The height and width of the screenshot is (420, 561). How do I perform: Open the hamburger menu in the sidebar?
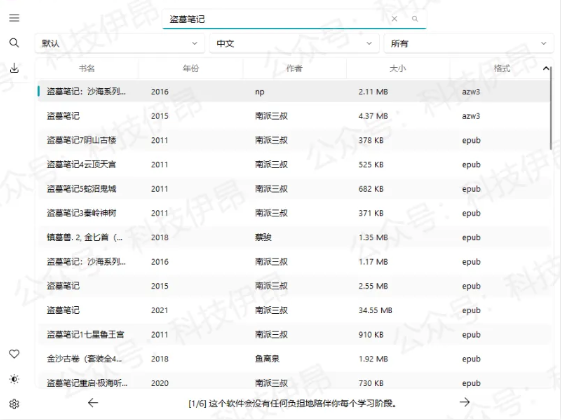coord(14,18)
